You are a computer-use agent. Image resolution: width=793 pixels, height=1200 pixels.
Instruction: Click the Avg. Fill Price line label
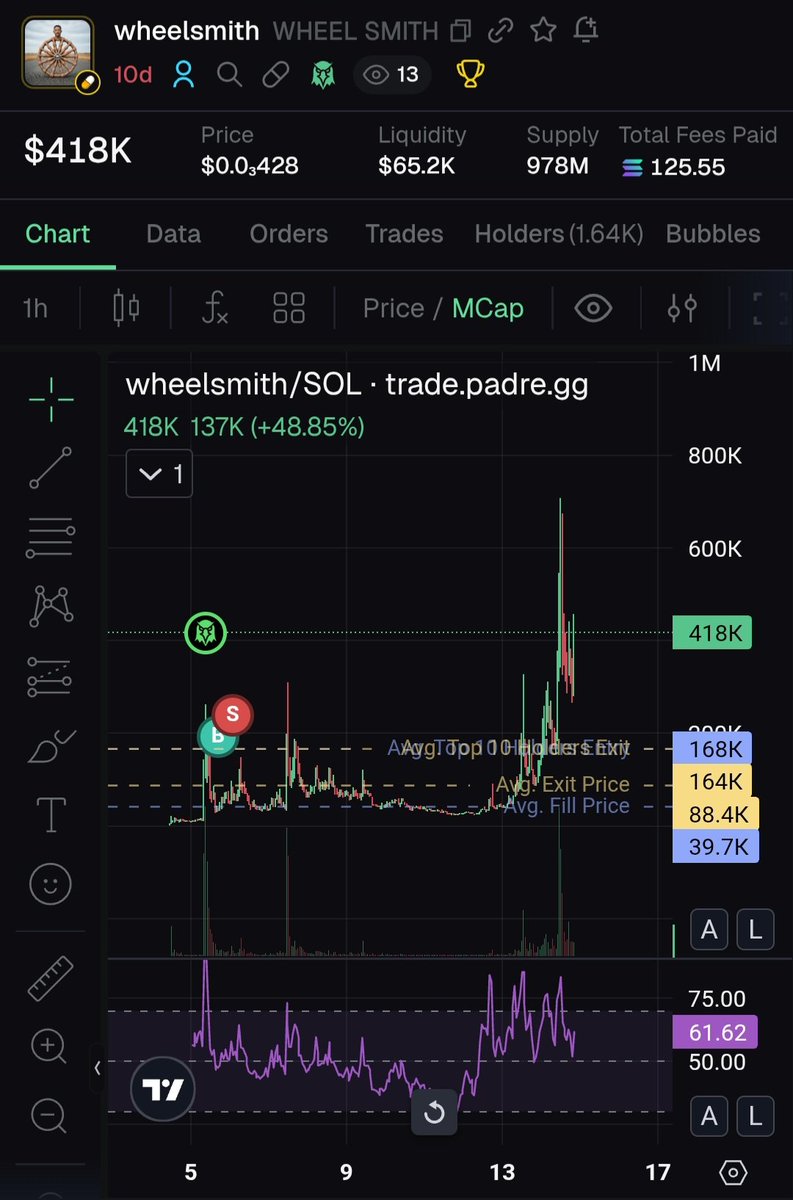[567, 806]
